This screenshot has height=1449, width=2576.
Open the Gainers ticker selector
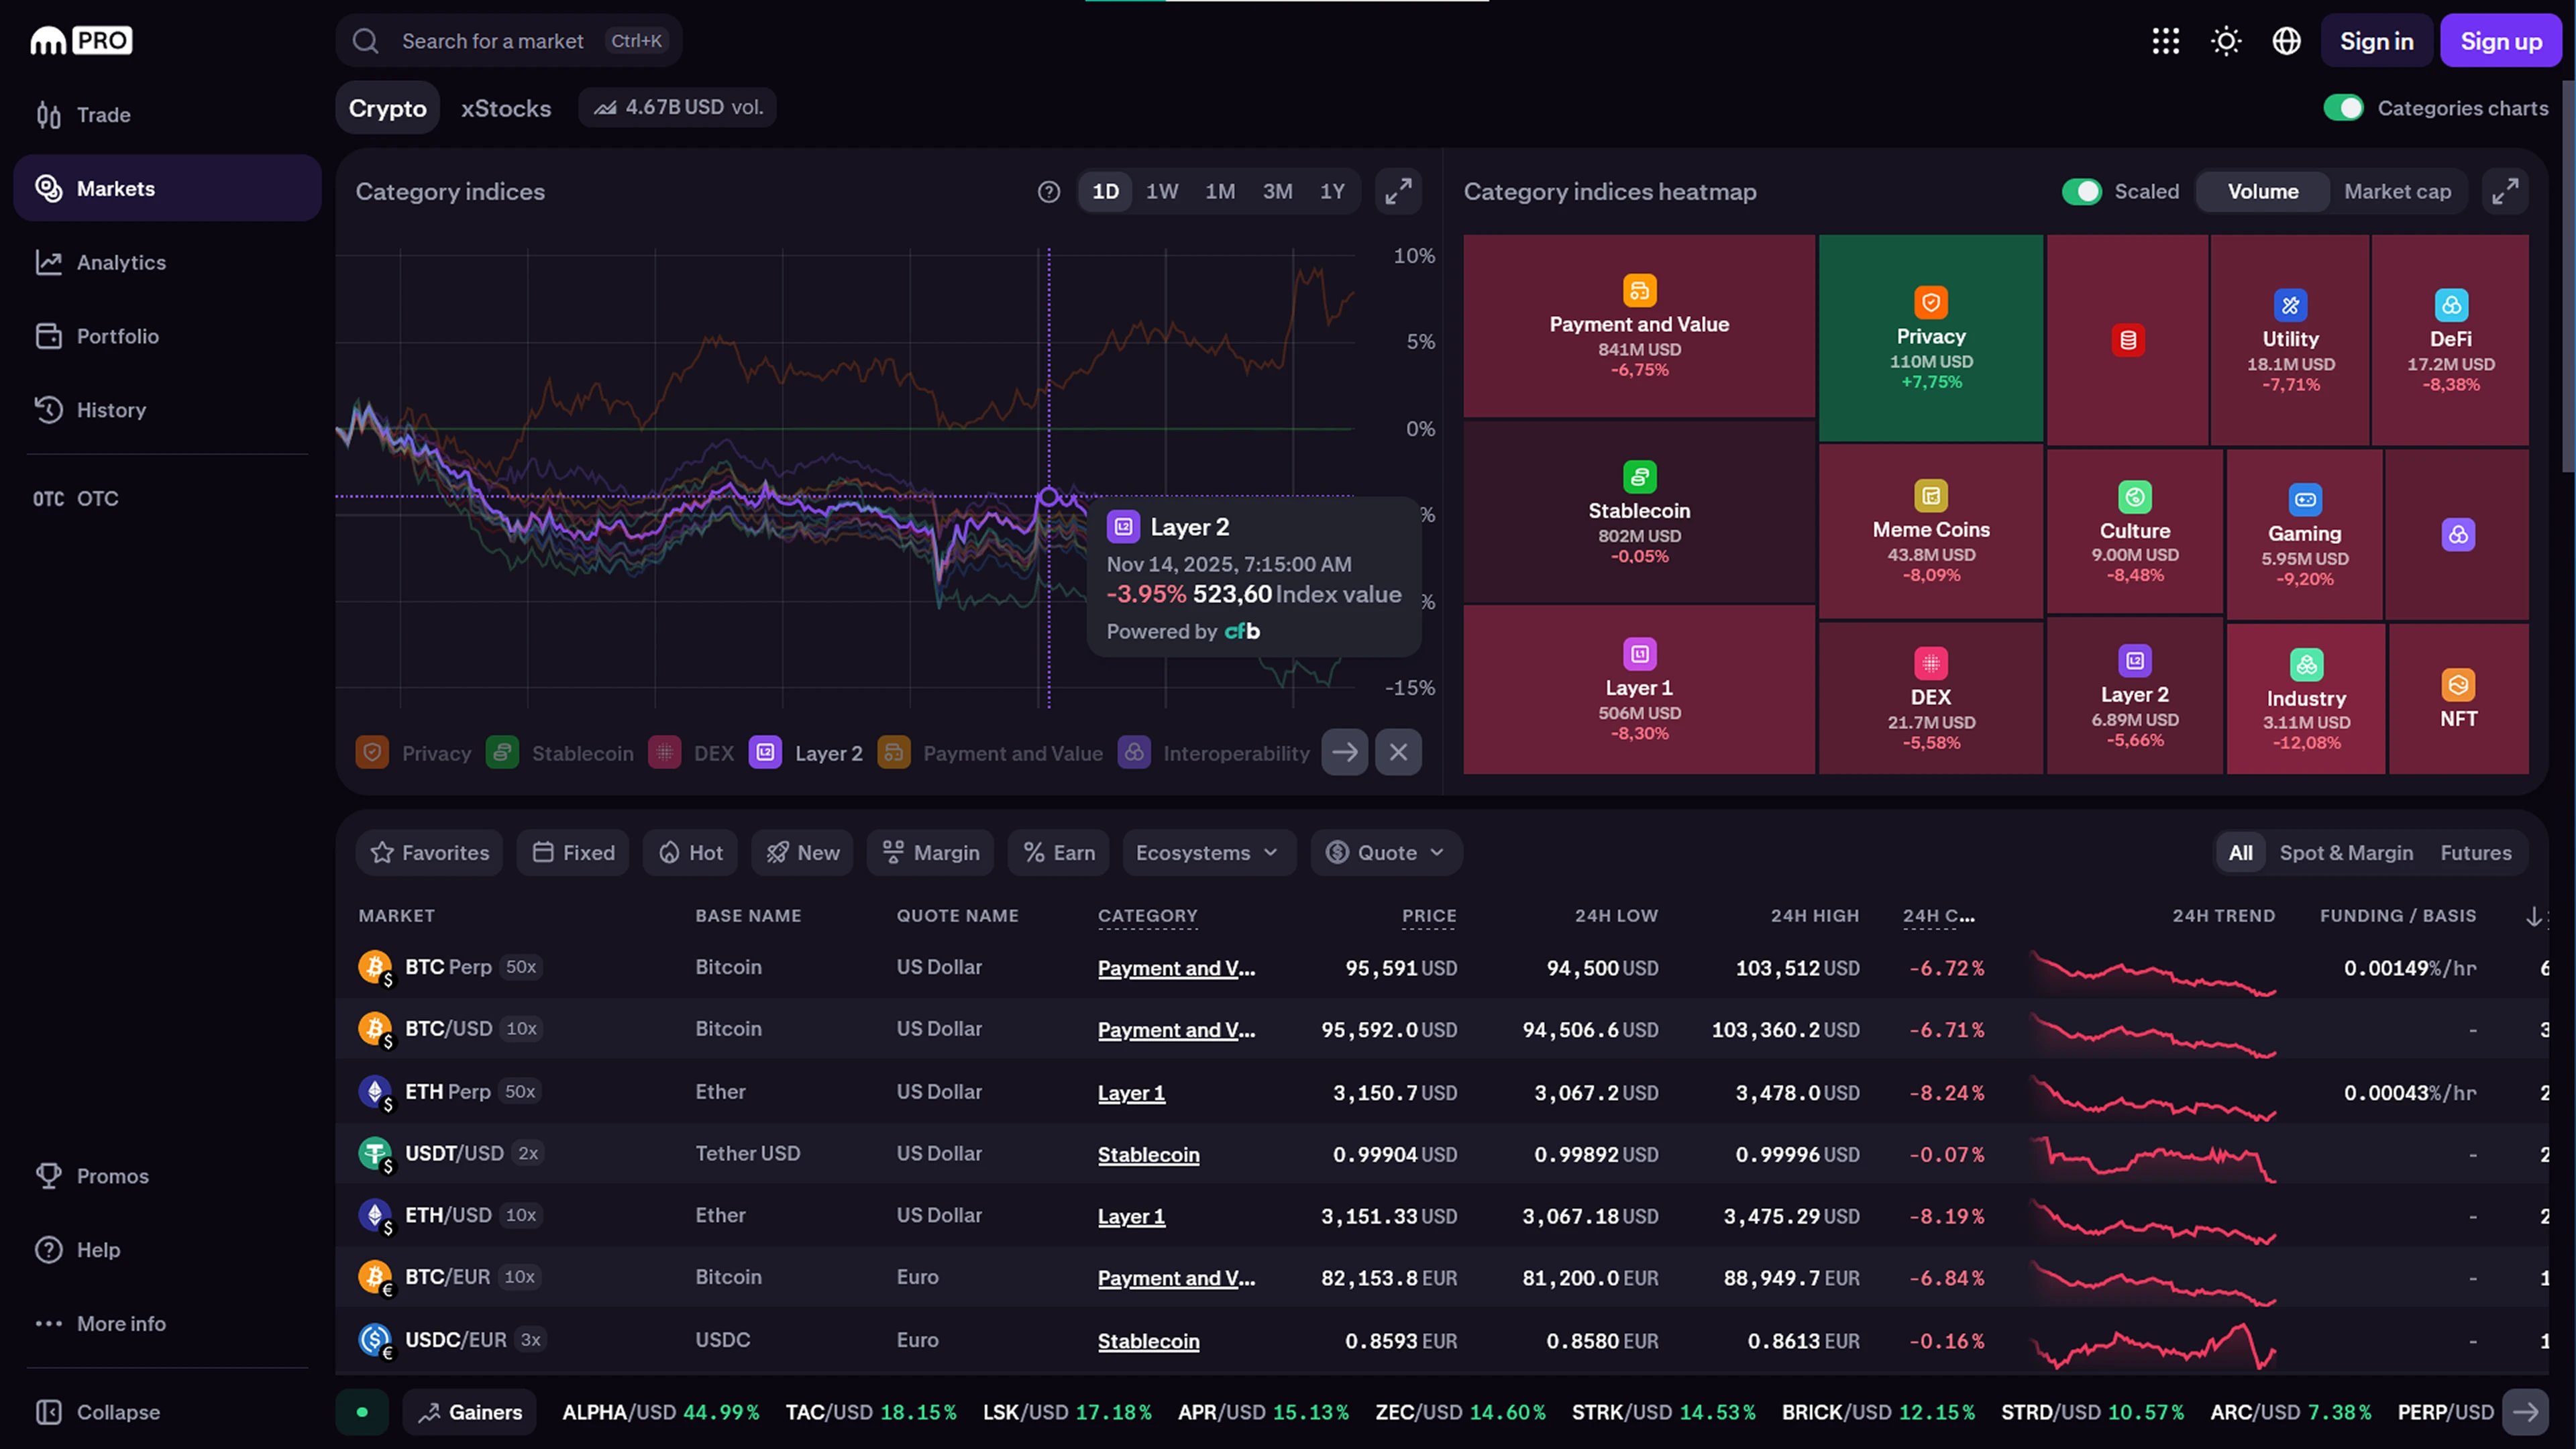tap(470, 1412)
